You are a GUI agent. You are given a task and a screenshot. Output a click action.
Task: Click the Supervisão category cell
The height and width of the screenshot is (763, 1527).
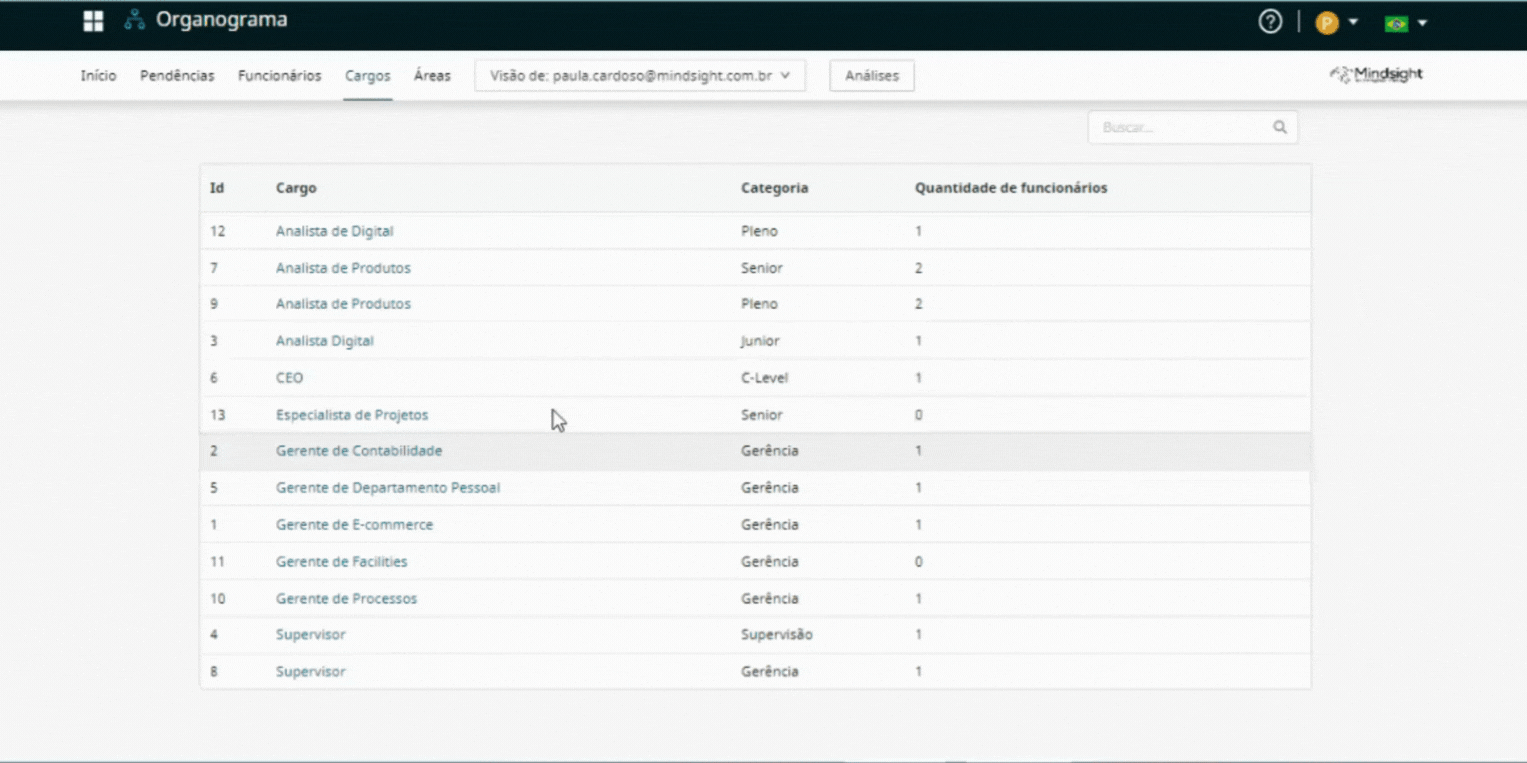[777, 635]
